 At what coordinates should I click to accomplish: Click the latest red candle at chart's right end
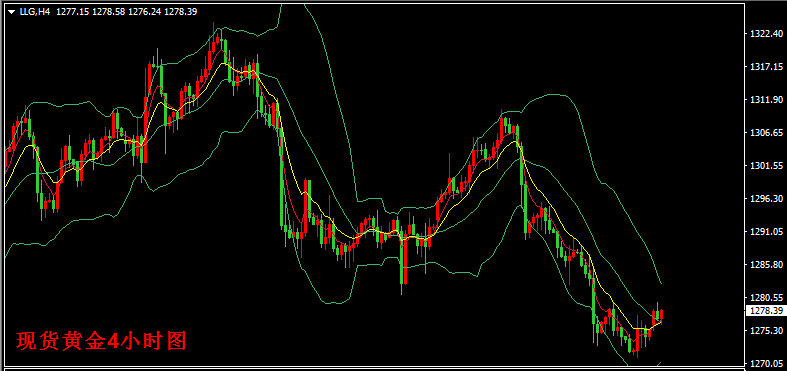pos(662,316)
